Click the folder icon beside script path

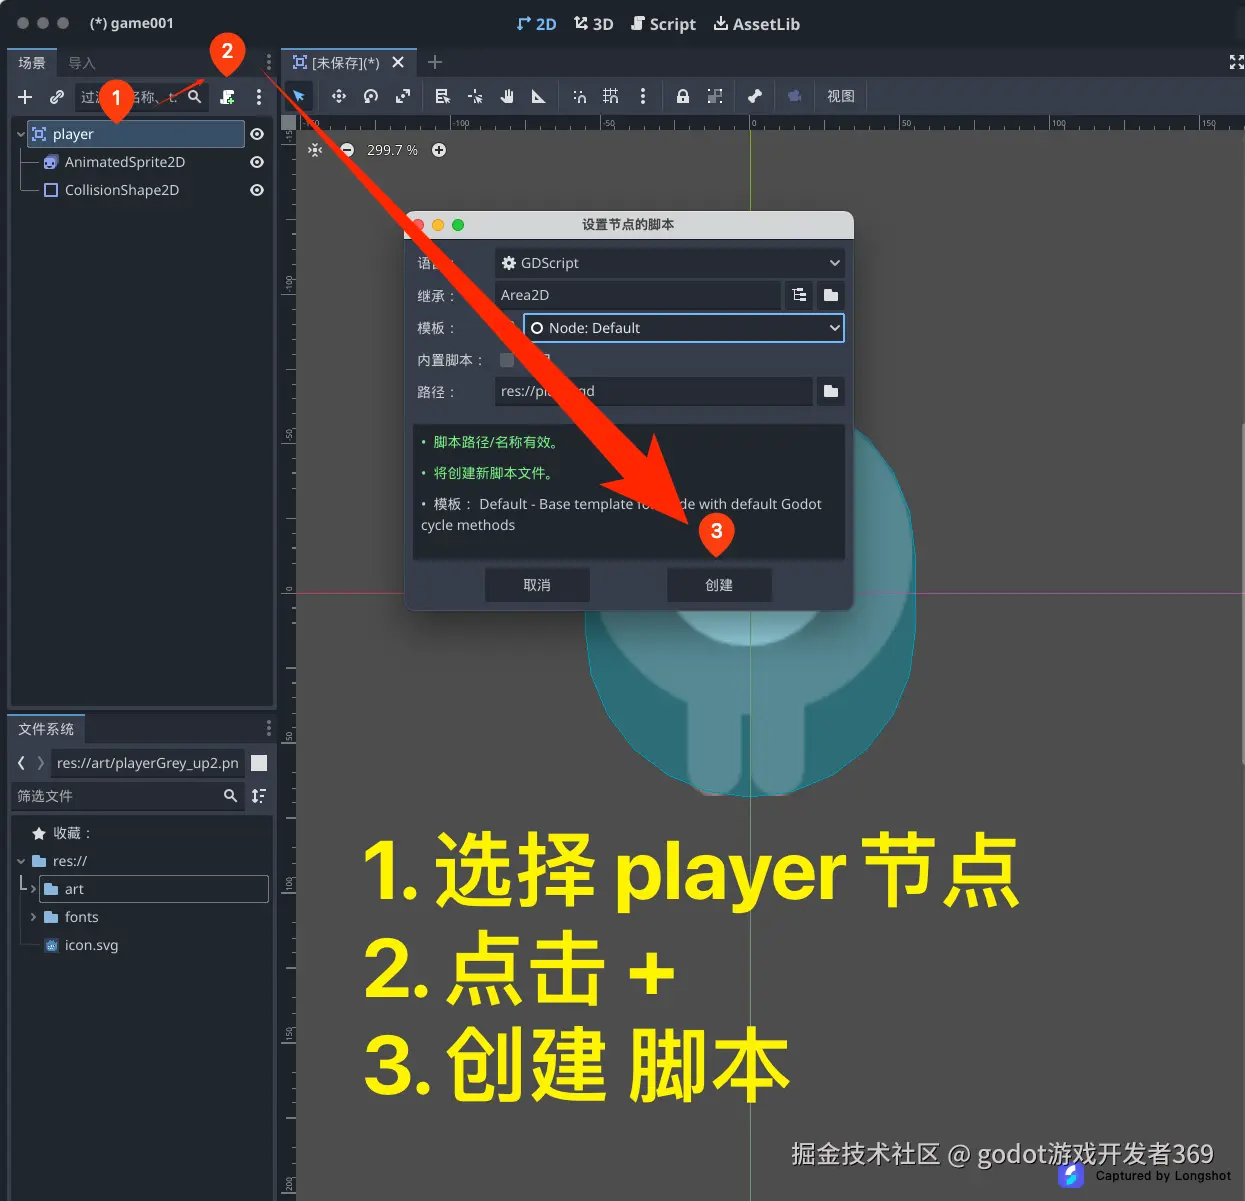[x=831, y=391]
